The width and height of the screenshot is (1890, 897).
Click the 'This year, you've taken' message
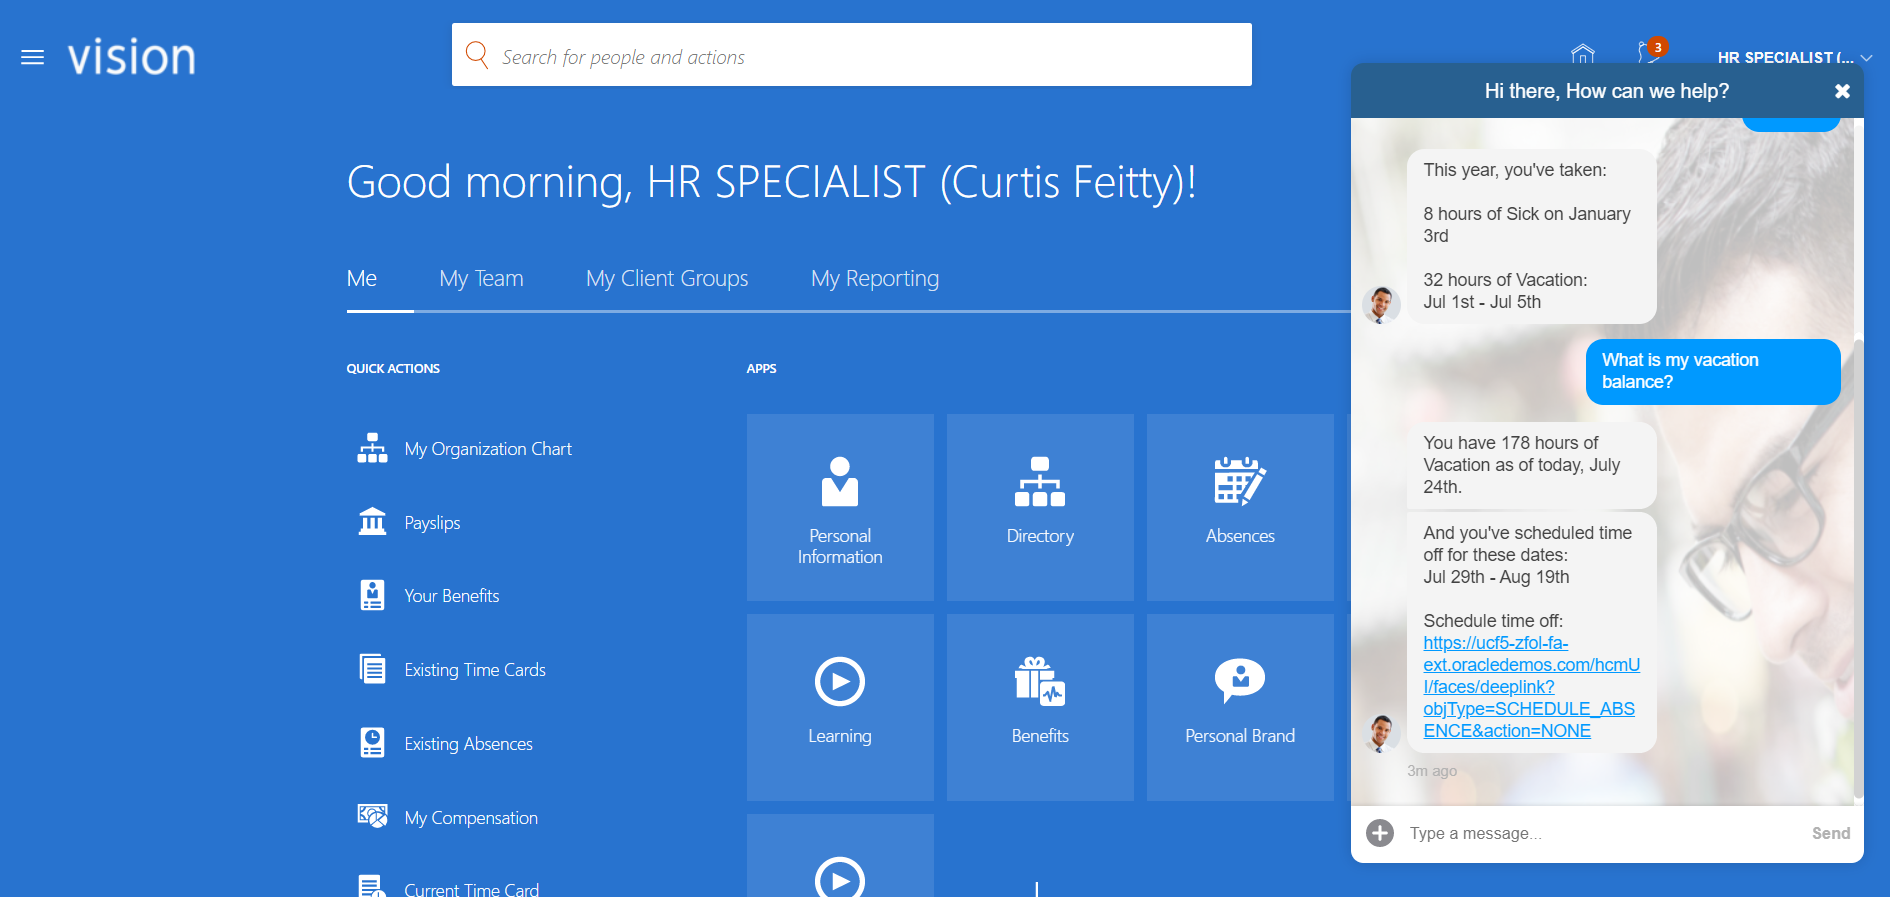[x=1532, y=236]
